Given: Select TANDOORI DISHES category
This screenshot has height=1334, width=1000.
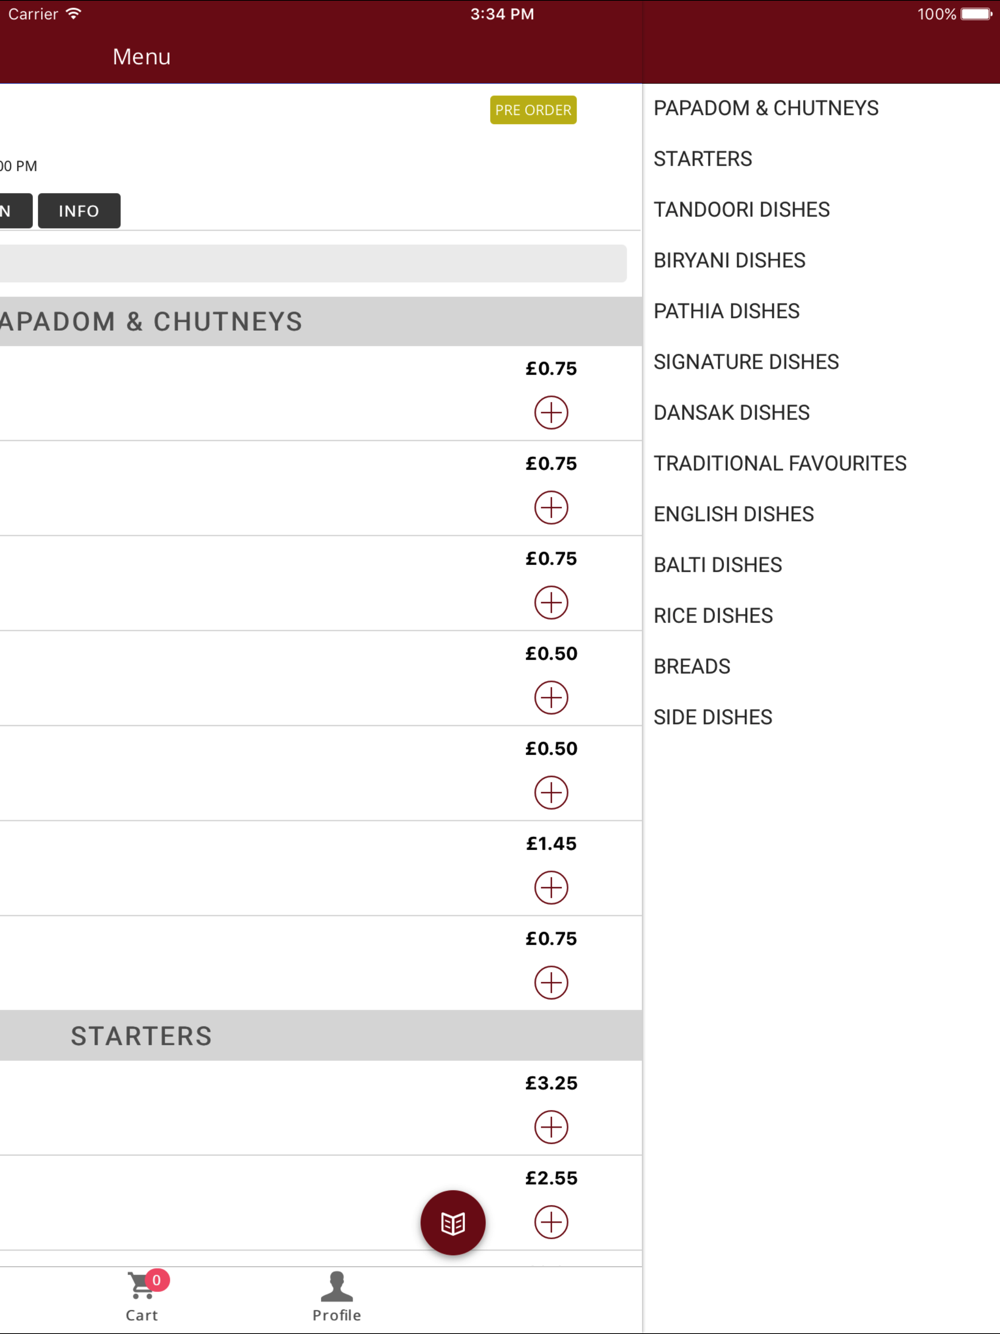Looking at the screenshot, I should click(742, 210).
